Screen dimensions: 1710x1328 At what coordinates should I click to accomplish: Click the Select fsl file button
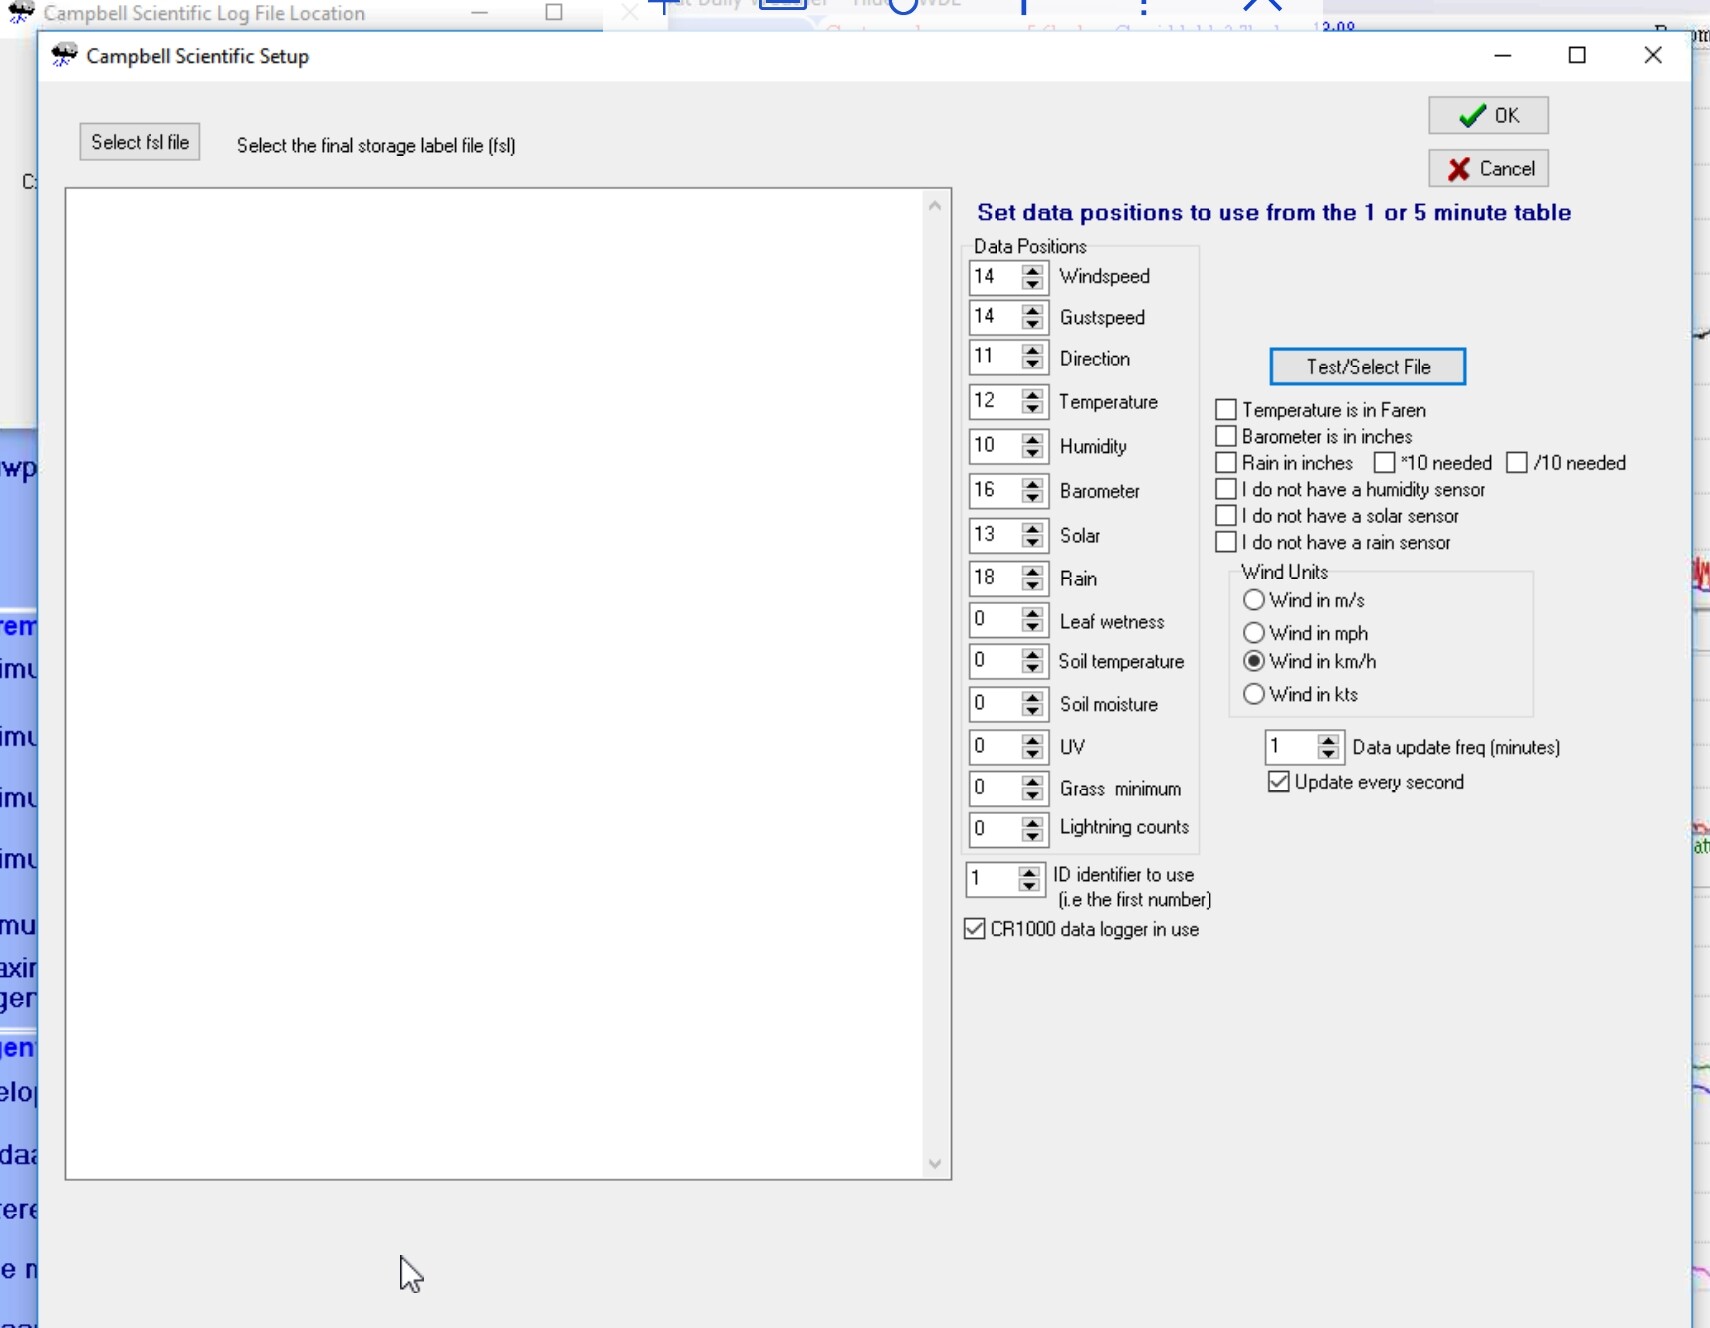[x=140, y=142]
